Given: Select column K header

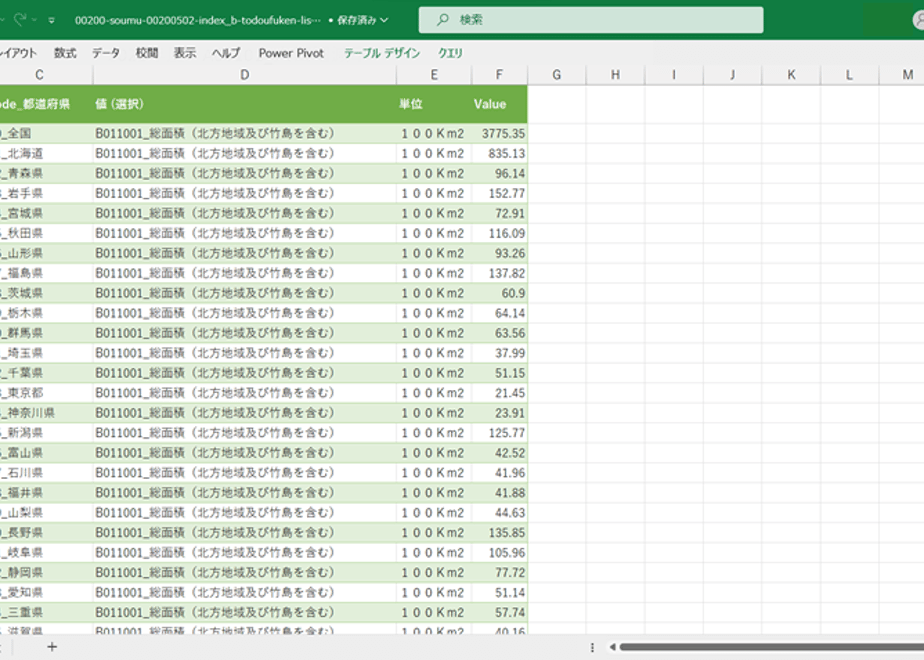Looking at the screenshot, I should pos(791,75).
